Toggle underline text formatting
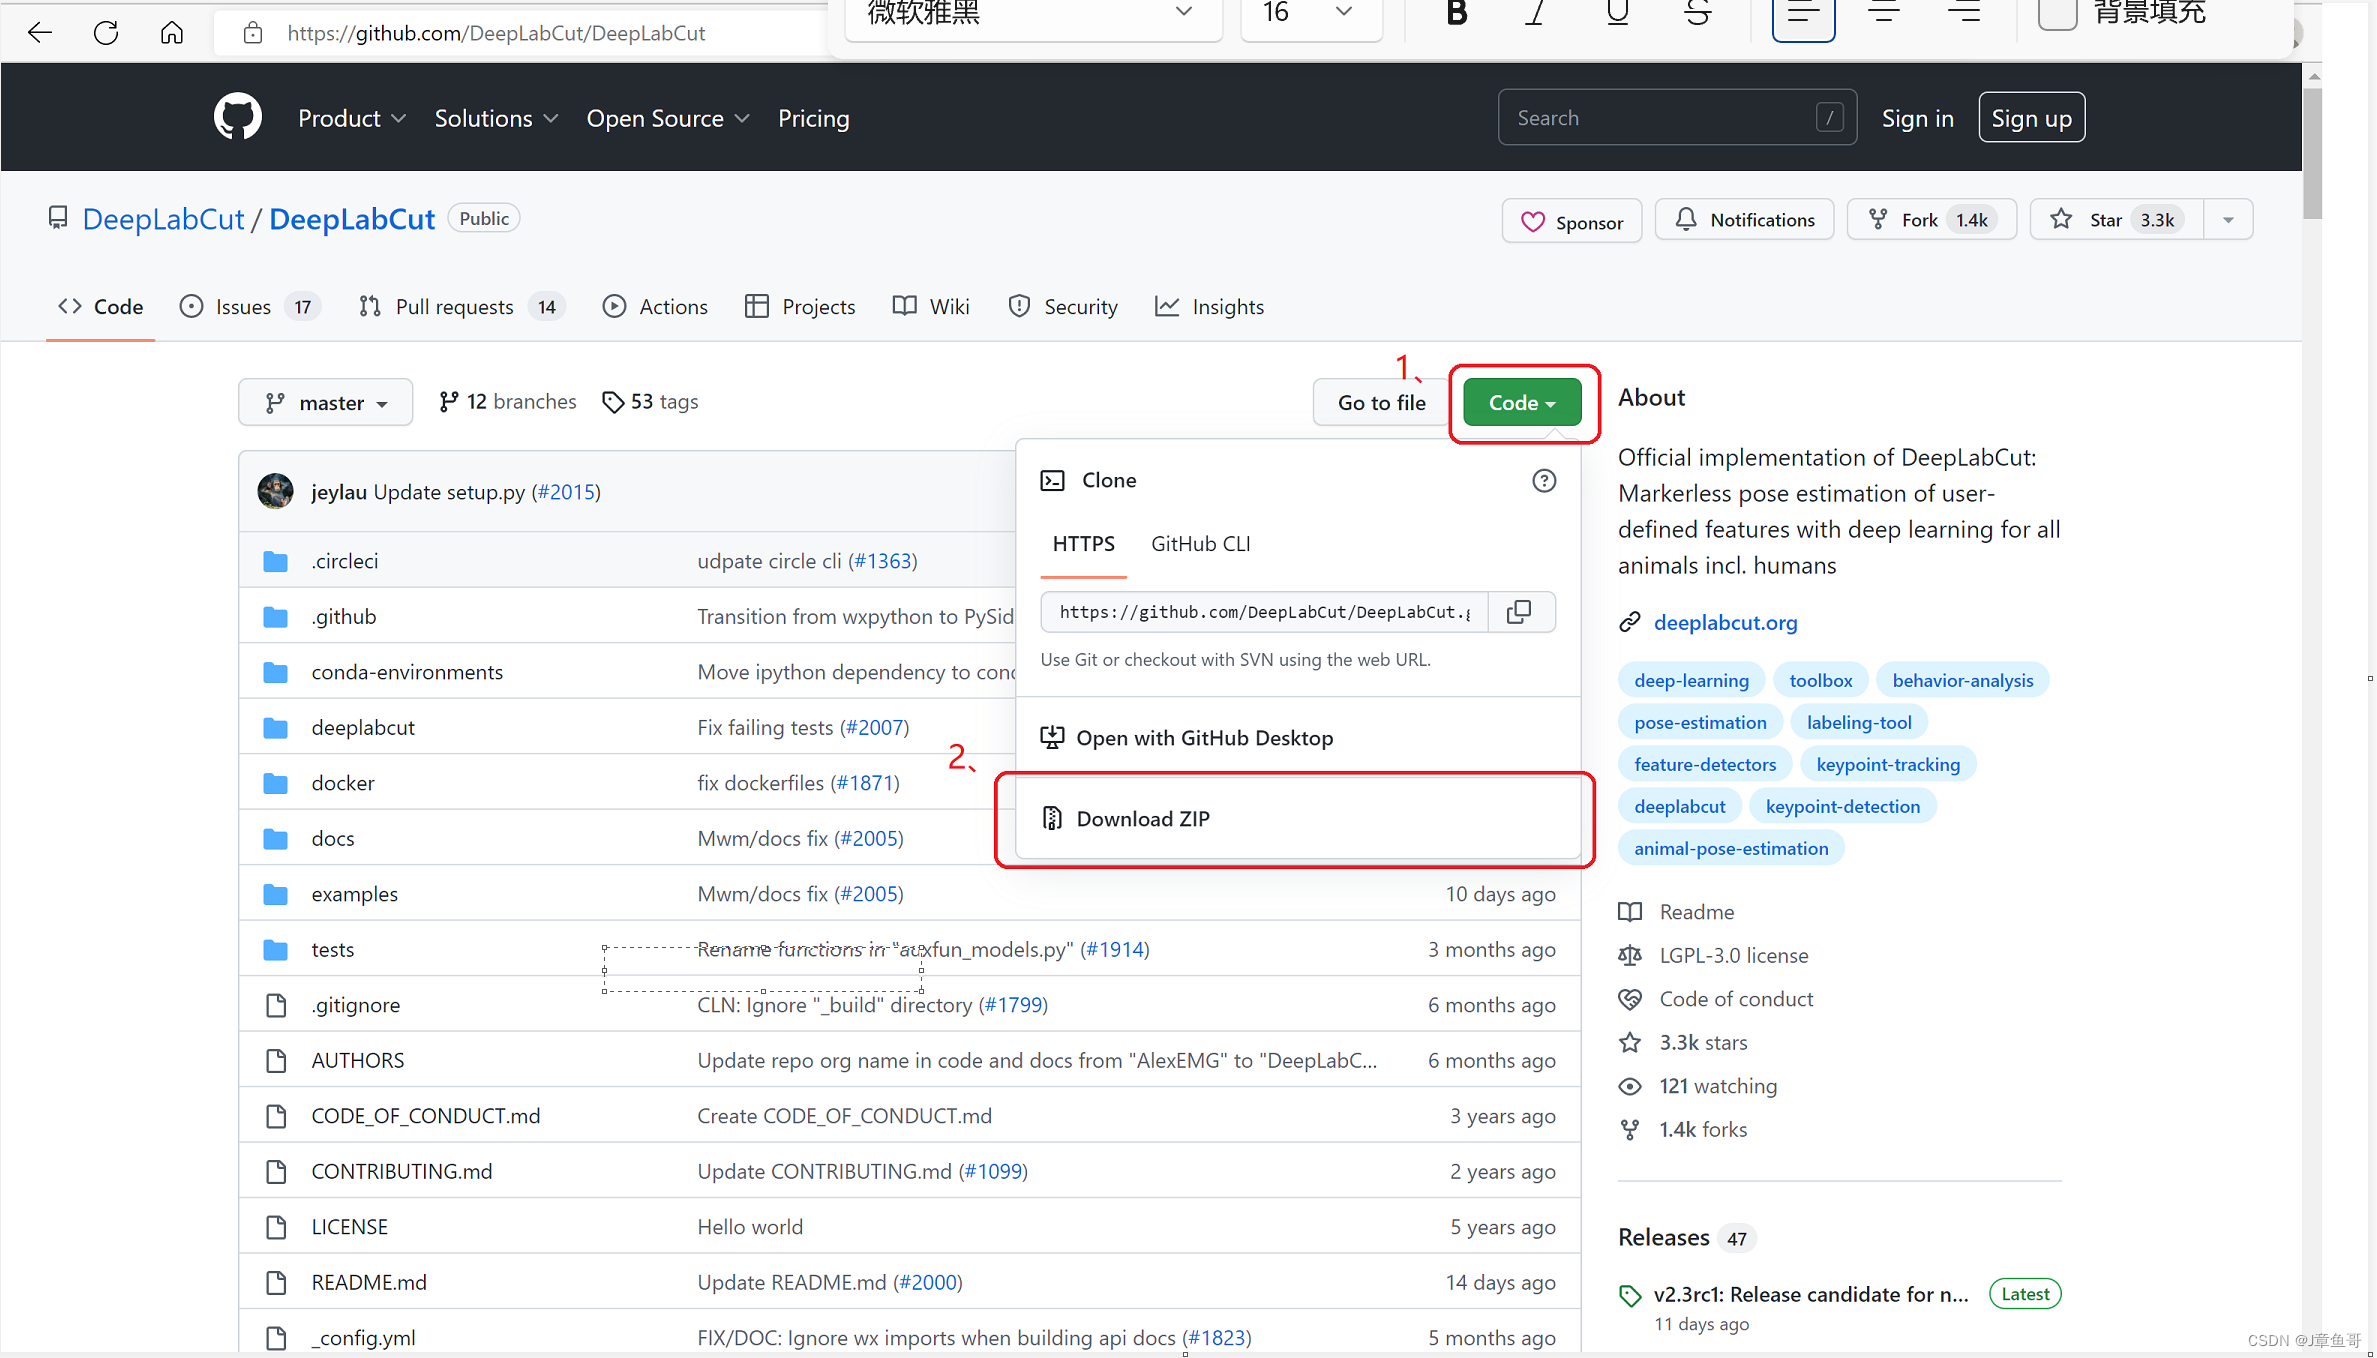Image resolution: width=2377 pixels, height=1358 pixels. [x=1616, y=14]
